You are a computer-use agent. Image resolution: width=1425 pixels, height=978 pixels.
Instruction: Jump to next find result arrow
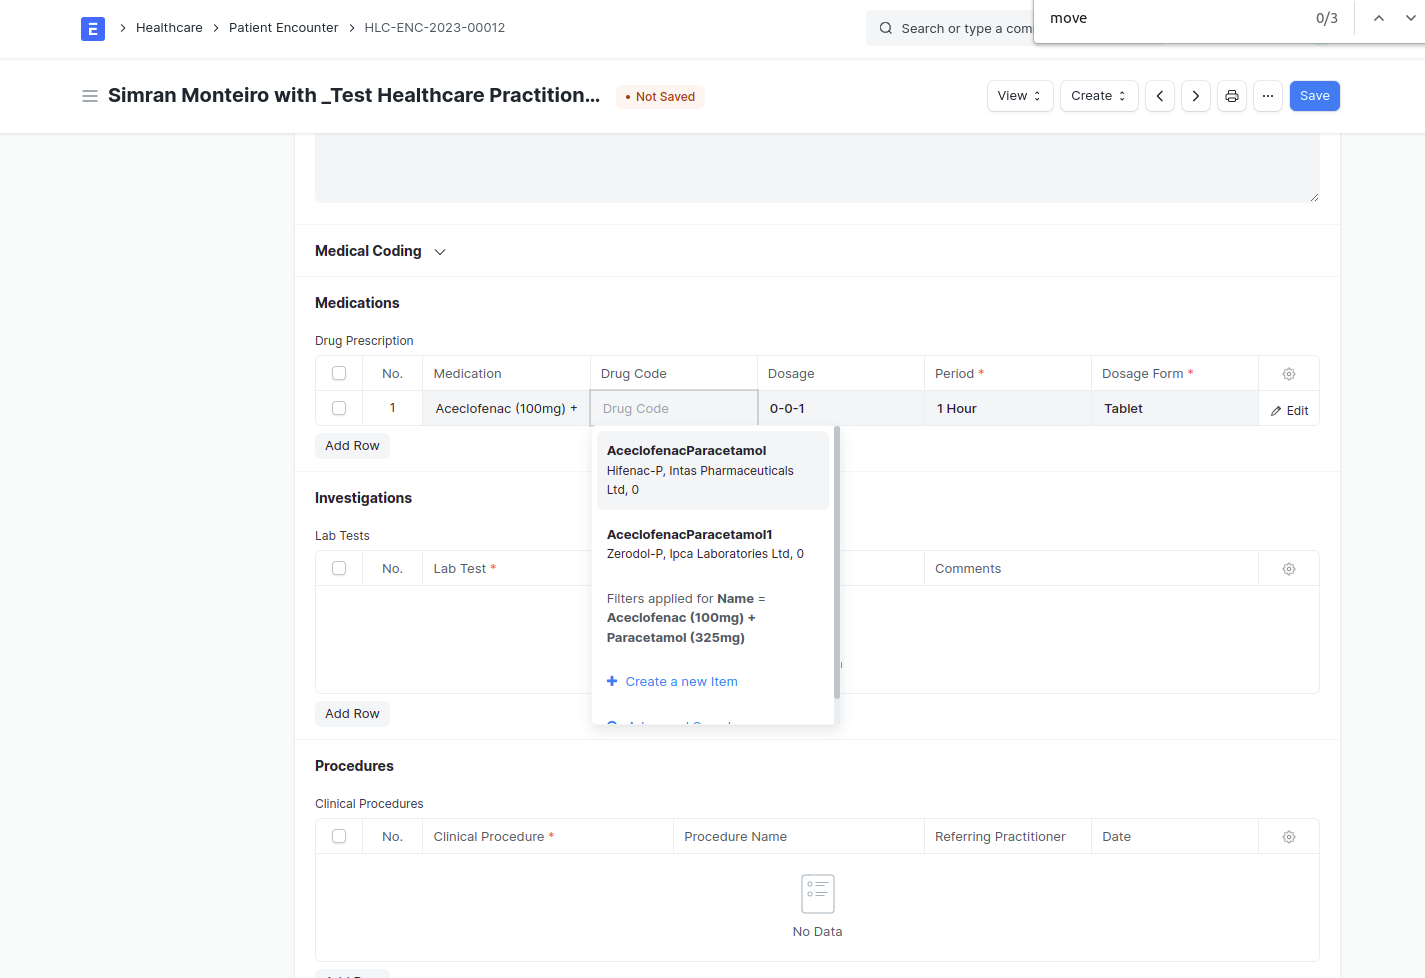click(1411, 18)
